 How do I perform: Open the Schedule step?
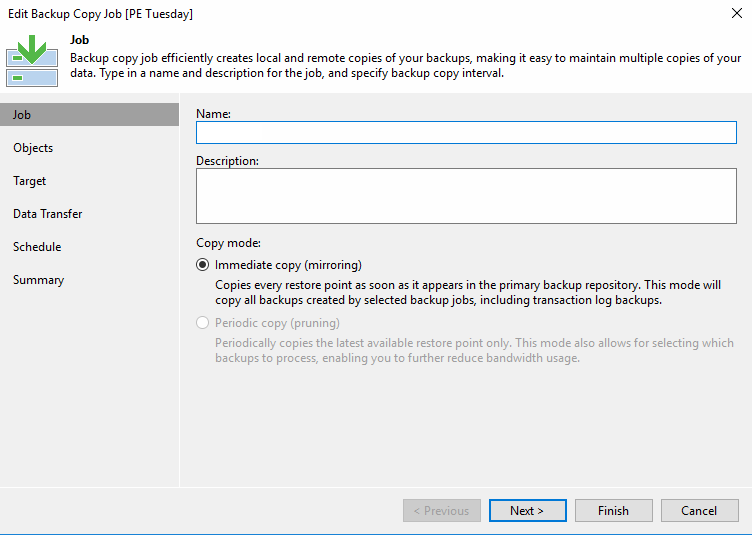pos(37,247)
